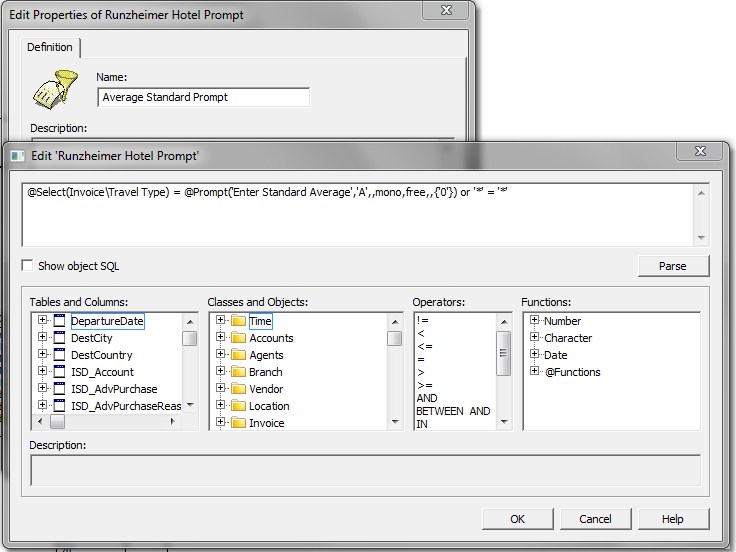Expand the Branch class node
The image size is (736, 552).
pos(220,371)
